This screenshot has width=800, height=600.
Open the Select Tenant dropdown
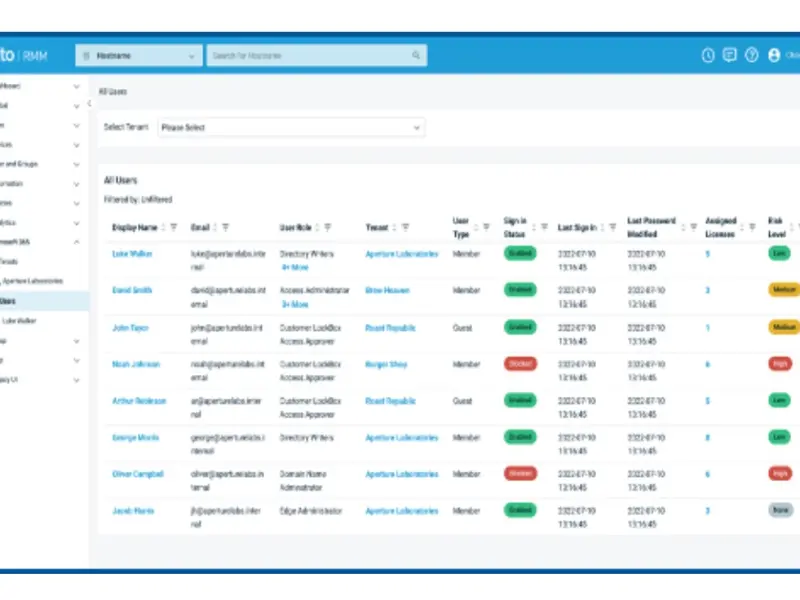(x=290, y=128)
